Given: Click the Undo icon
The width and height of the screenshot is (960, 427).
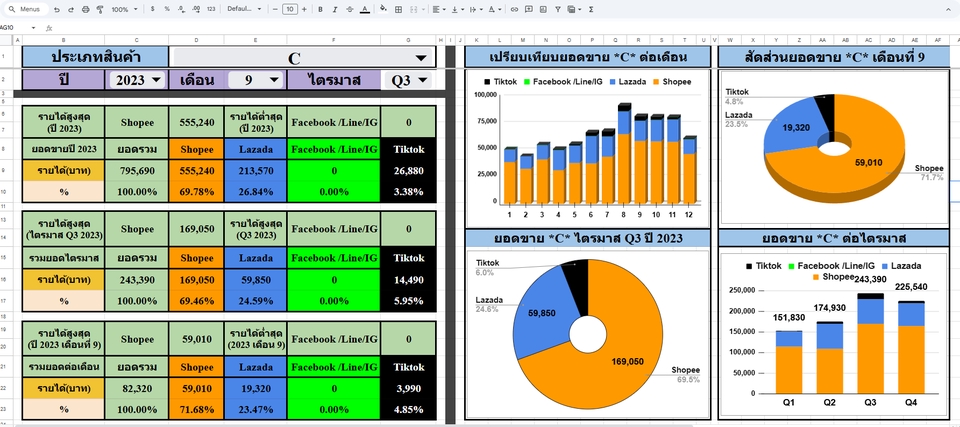Looking at the screenshot, I should click(x=57, y=9).
